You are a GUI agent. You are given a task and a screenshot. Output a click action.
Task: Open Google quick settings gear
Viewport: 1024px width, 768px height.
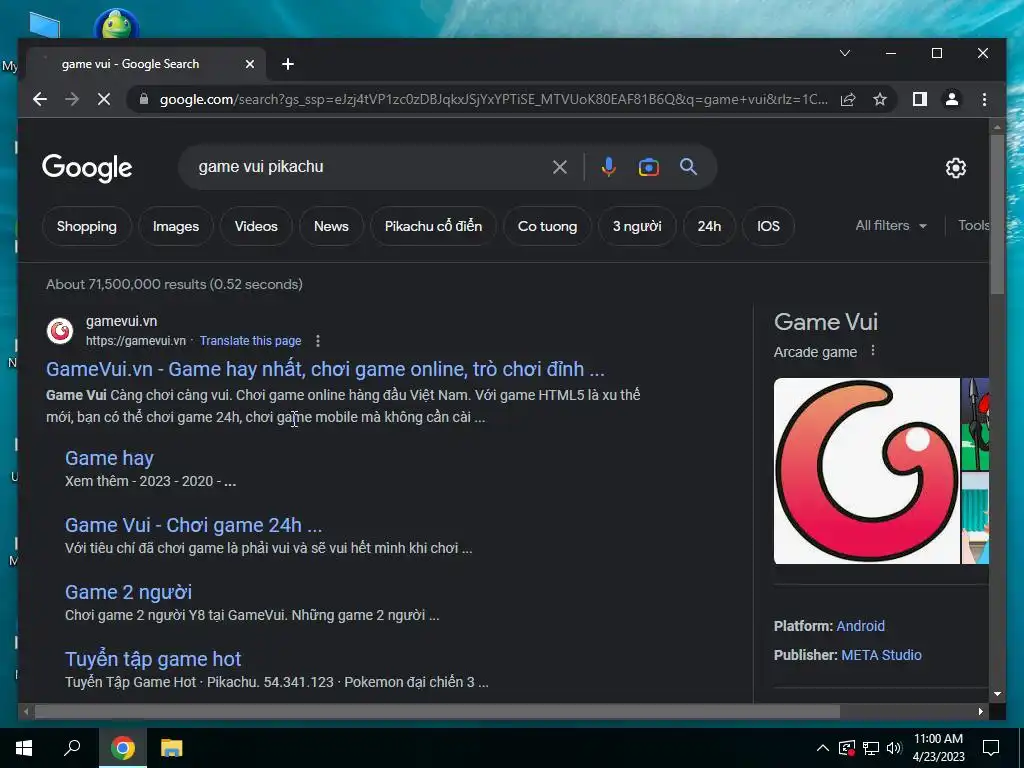point(955,168)
